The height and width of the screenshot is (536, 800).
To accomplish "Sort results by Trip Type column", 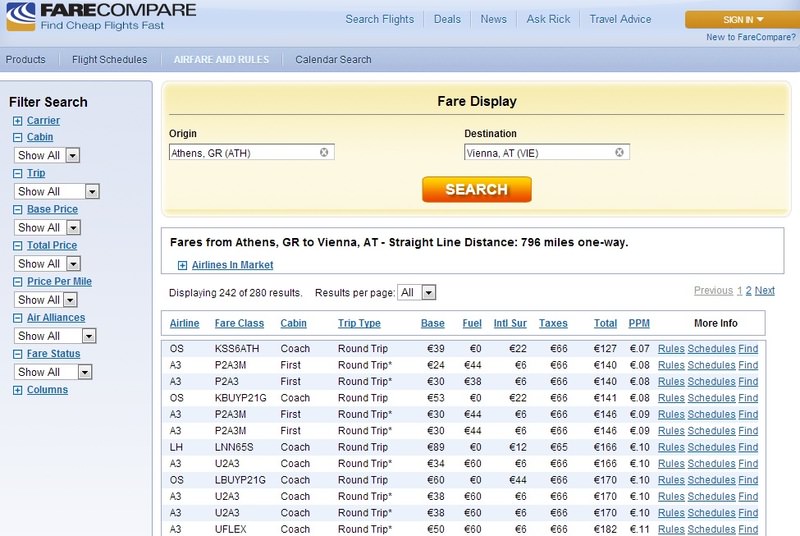I will 359,323.
